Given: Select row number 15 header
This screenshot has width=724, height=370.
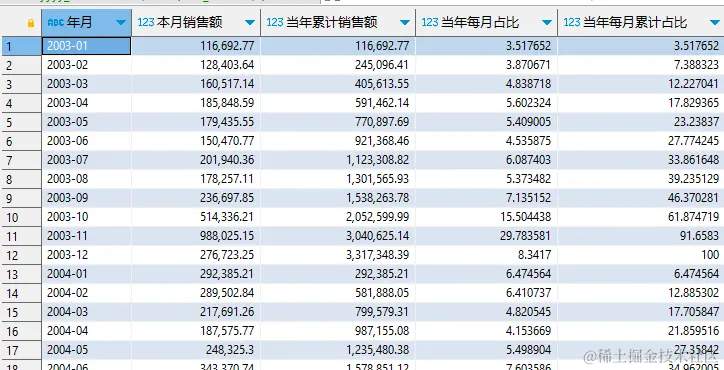Looking at the screenshot, I should pos(21,312).
